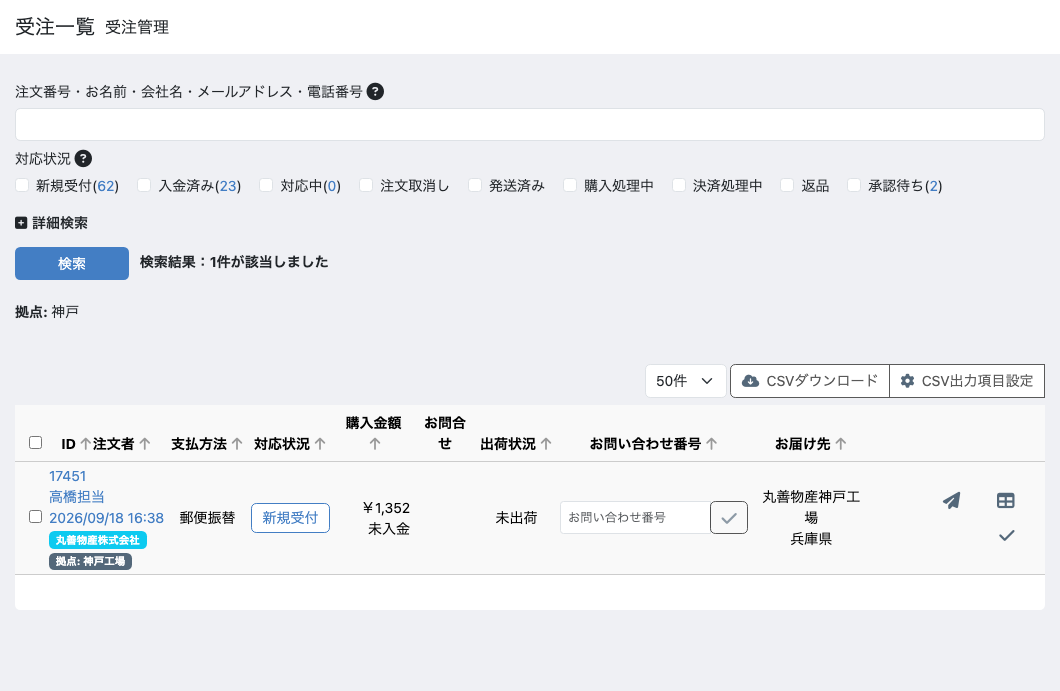Viewport: 1060px width, 691px height.
Task: Check the 購入処理中 status filter
Action: click(x=570, y=185)
